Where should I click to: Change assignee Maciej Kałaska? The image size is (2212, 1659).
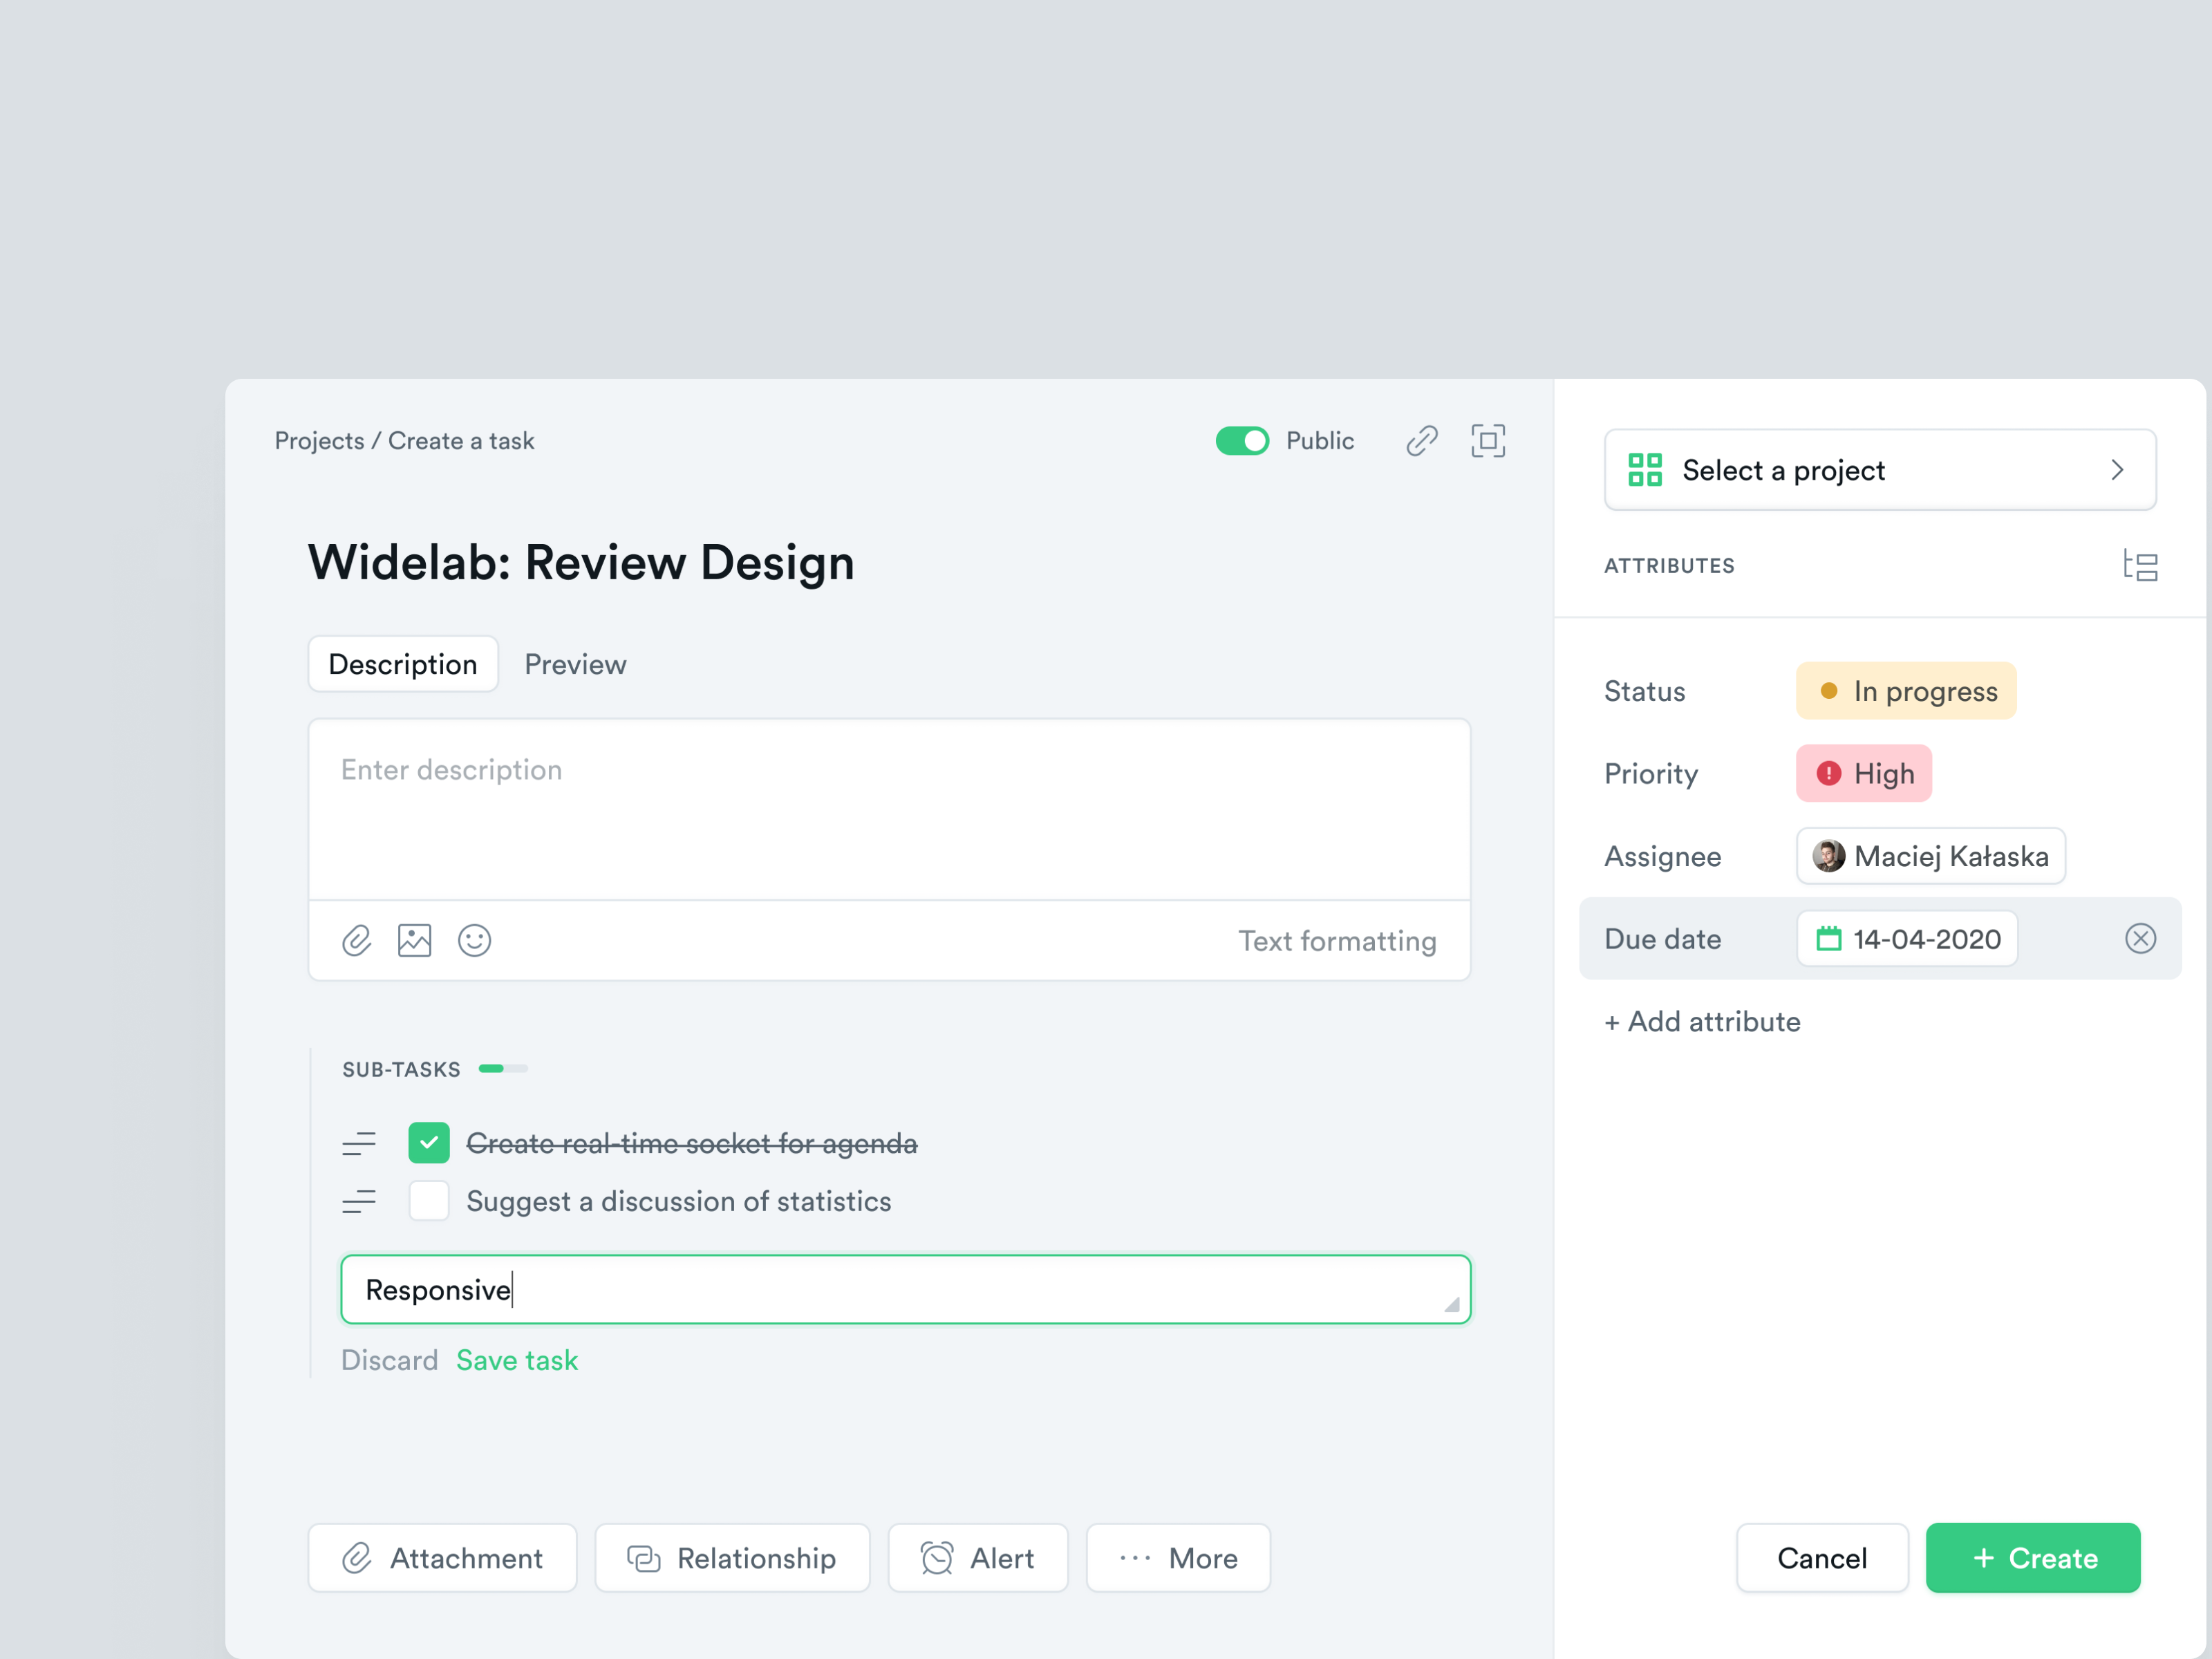tap(1930, 856)
